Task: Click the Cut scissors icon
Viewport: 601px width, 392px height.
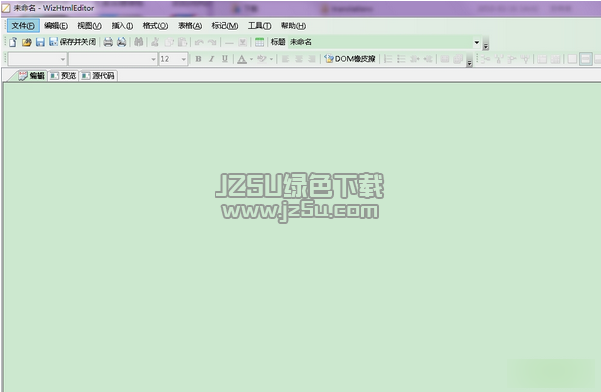Action: (155, 42)
